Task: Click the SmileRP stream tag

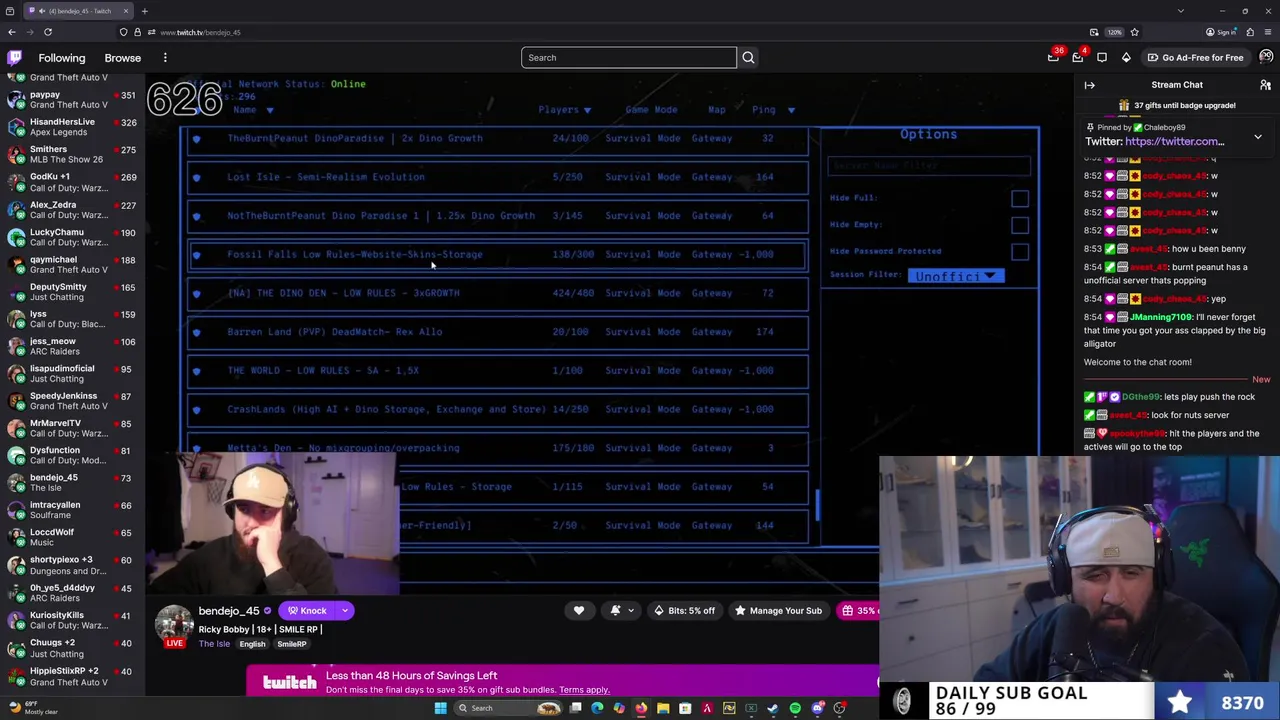Action: [291, 644]
